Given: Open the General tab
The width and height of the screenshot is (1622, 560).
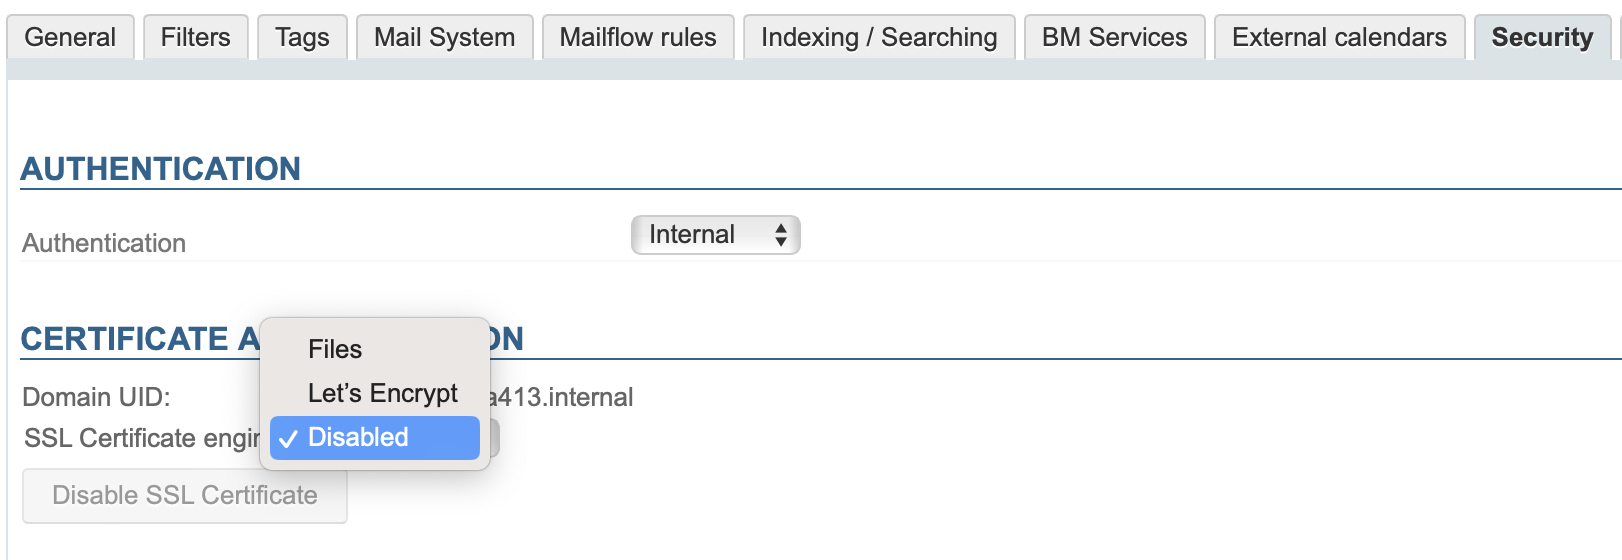Looking at the screenshot, I should coord(70,38).
